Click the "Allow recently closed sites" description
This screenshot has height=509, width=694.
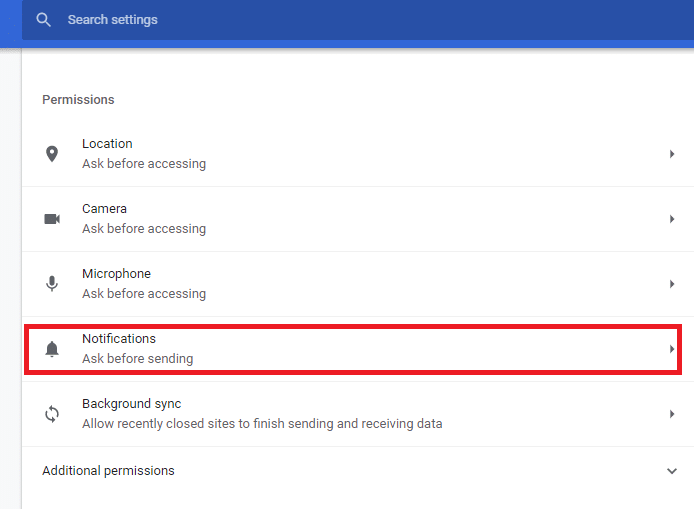pyautogui.click(x=262, y=424)
